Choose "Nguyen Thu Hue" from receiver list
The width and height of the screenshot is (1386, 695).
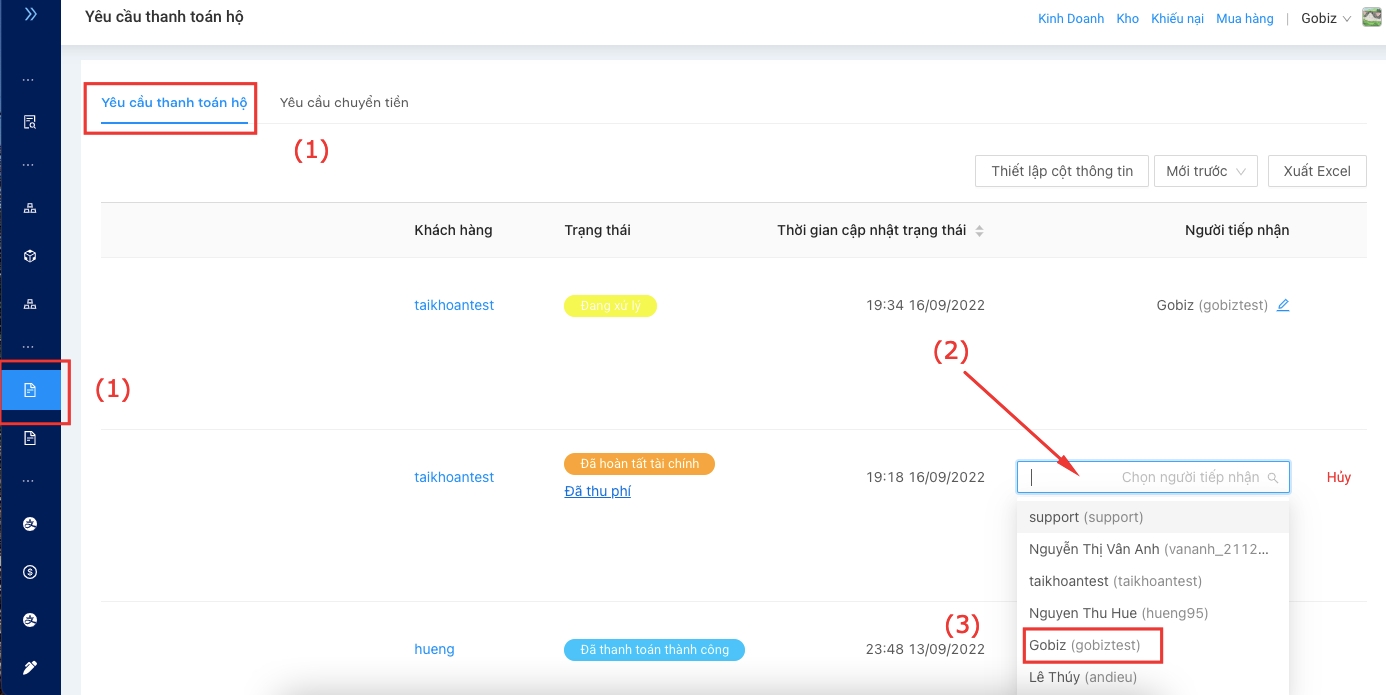pyautogui.click(x=1111, y=613)
